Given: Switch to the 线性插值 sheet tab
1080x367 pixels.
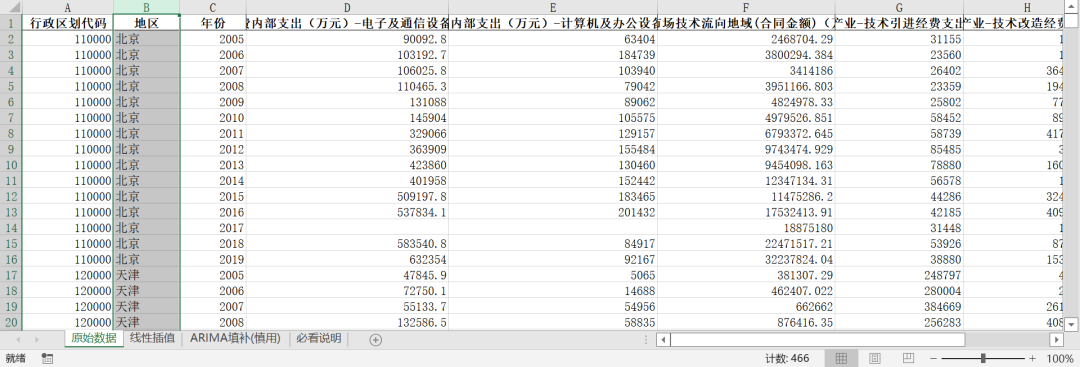Looking at the screenshot, I should click(152, 338).
